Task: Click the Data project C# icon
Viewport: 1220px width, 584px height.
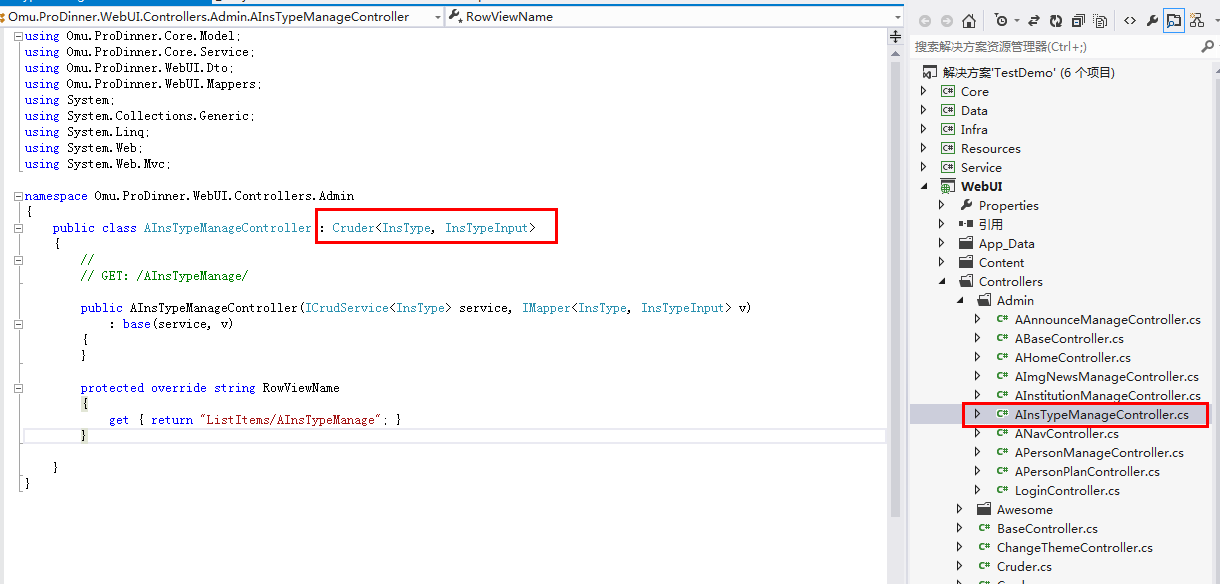Action: point(948,110)
